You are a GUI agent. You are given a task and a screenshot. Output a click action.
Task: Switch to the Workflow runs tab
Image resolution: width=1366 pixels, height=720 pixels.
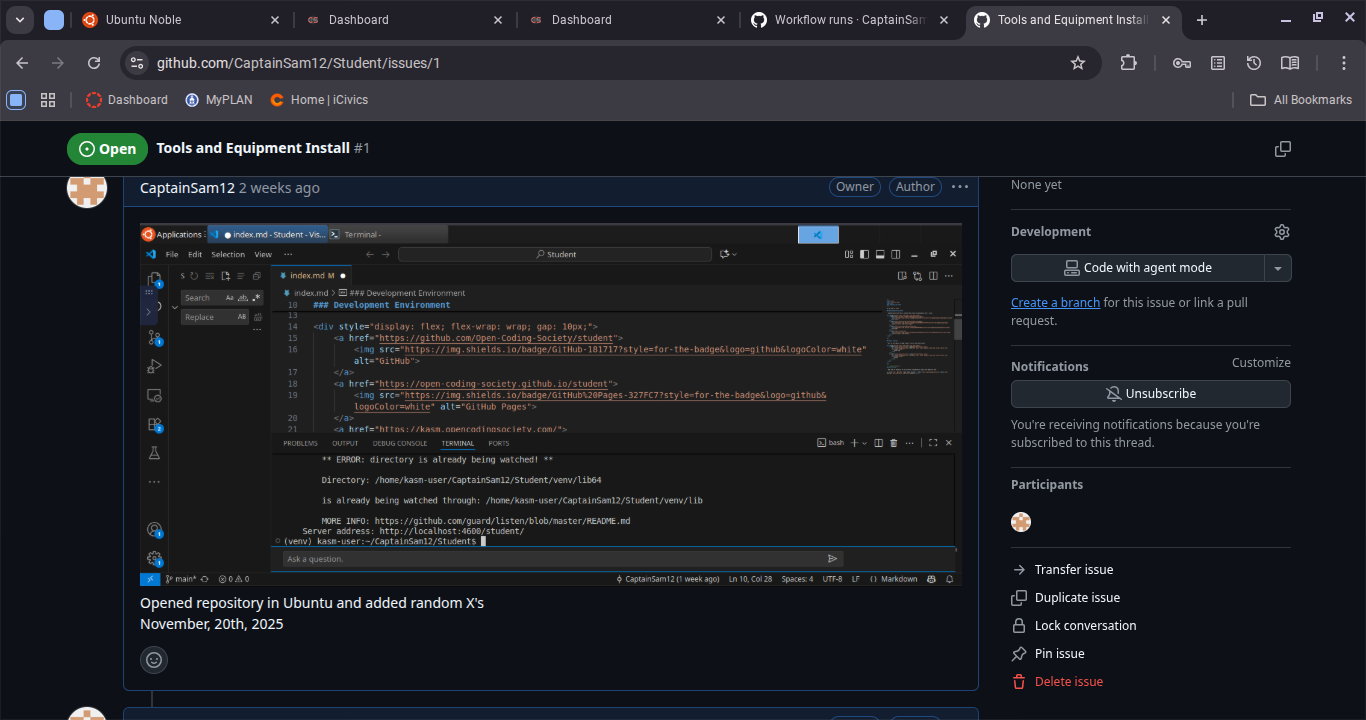pos(849,20)
